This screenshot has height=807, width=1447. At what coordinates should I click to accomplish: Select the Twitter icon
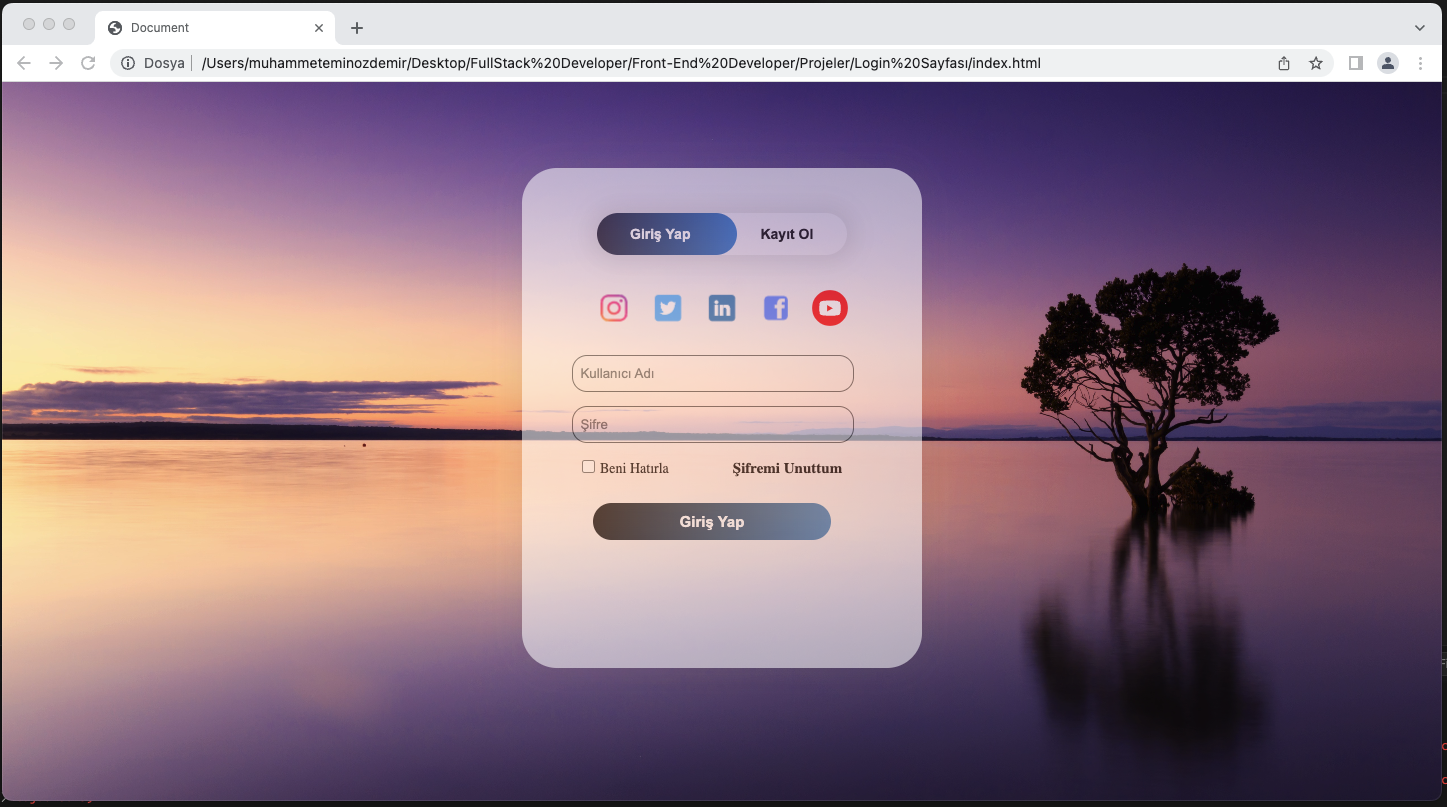click(667, 307)
